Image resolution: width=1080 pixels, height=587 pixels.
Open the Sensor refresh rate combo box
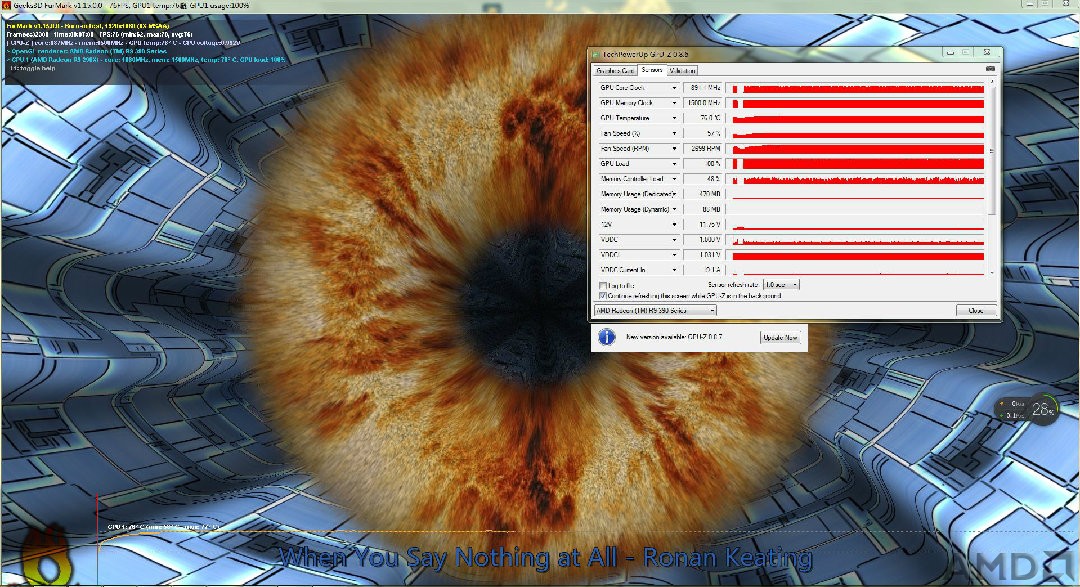tap(781, 285)
